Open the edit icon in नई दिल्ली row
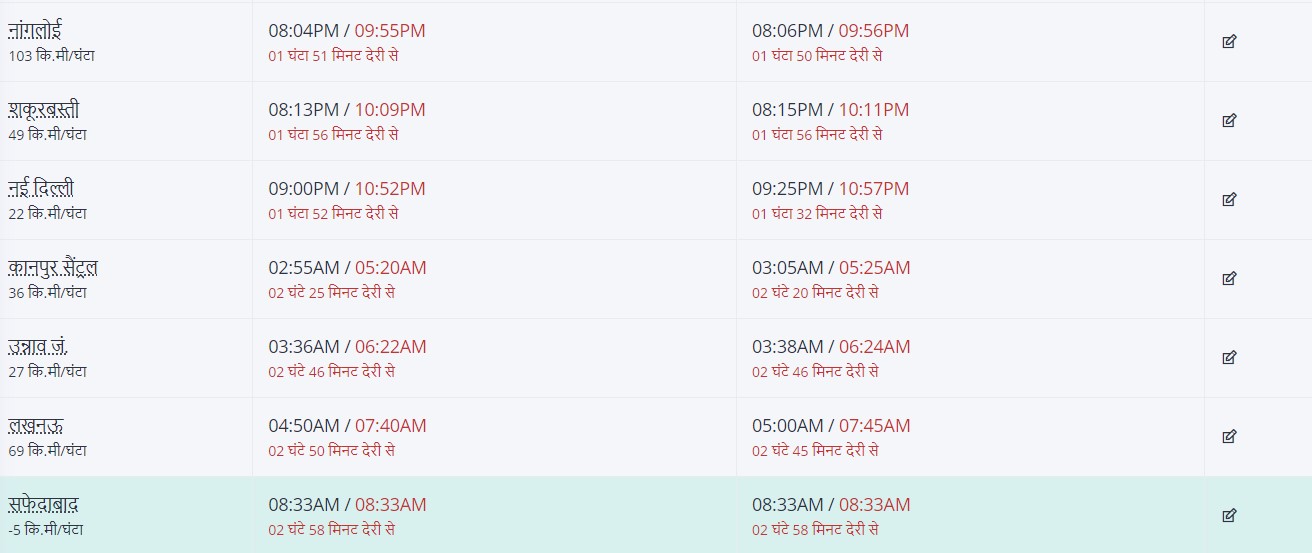 1229,200
